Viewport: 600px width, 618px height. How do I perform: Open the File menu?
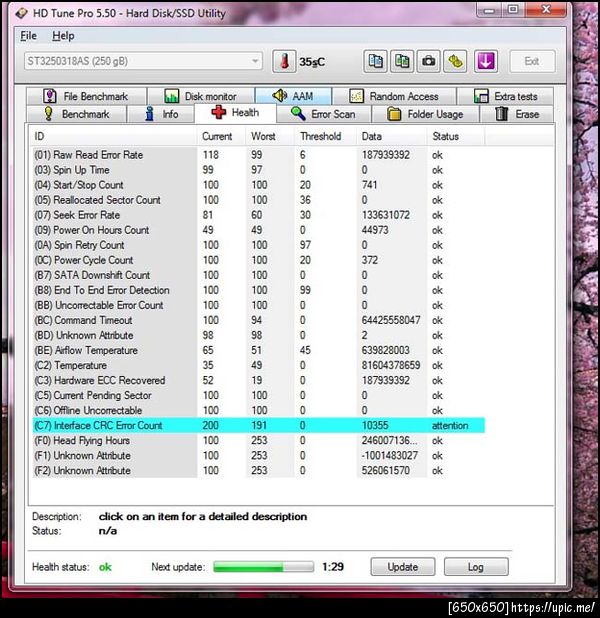[28, 36]
